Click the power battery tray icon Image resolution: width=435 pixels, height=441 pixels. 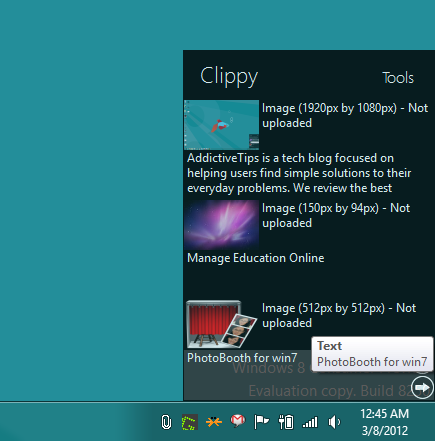coord(286,422)
